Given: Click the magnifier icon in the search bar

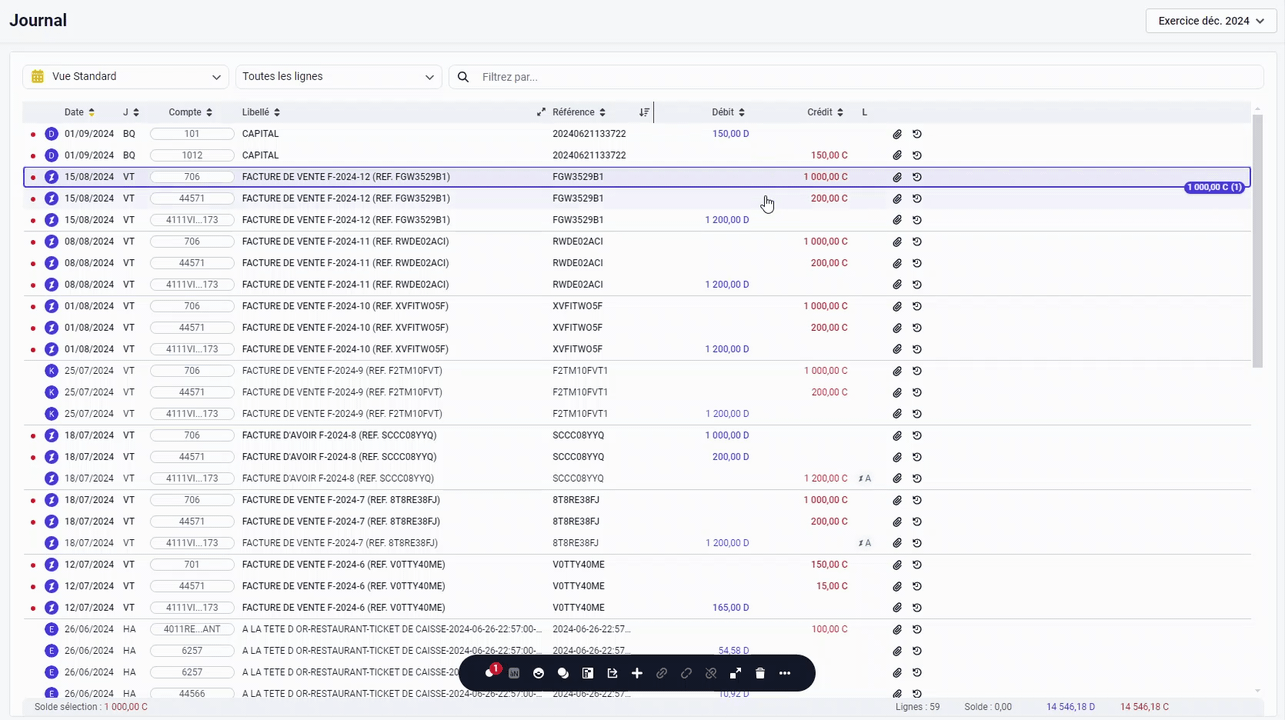Looking at the screenshot, I should (462, 76).
